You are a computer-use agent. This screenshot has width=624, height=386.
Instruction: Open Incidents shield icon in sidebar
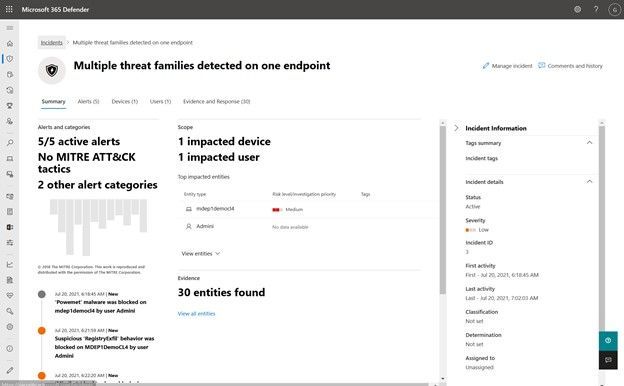[x=10, y=59]
